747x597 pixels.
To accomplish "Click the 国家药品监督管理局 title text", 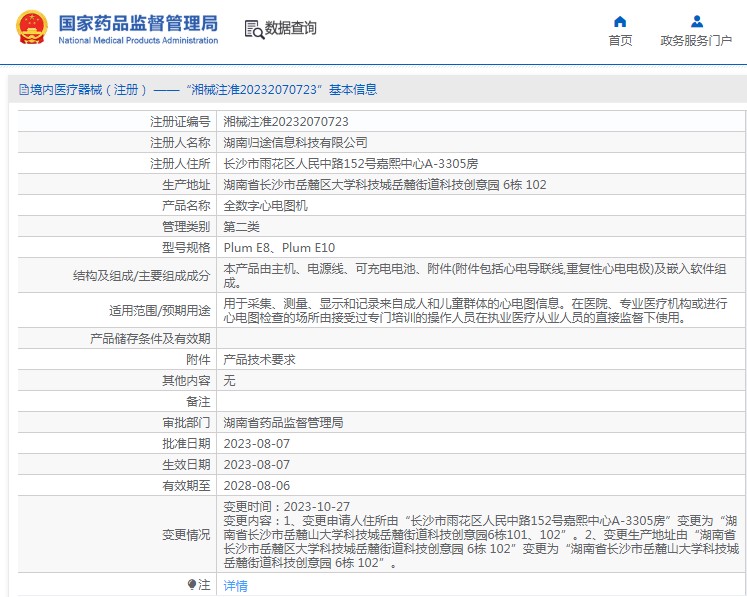I will [x=137, y=22].
